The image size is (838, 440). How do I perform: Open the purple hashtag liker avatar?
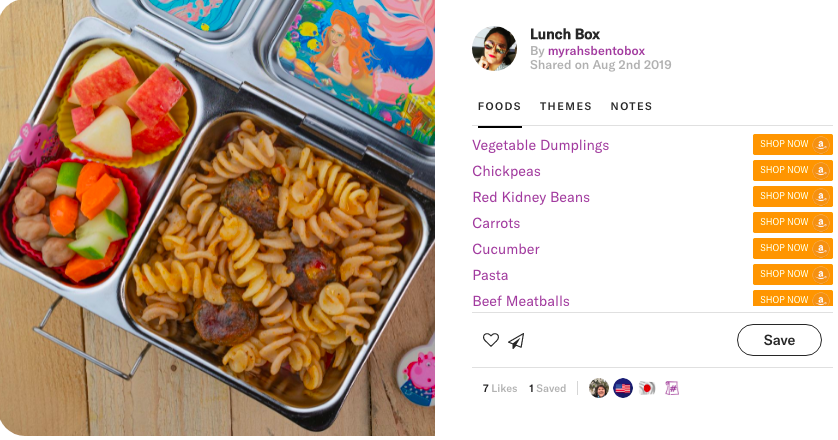tap(671, 388)
